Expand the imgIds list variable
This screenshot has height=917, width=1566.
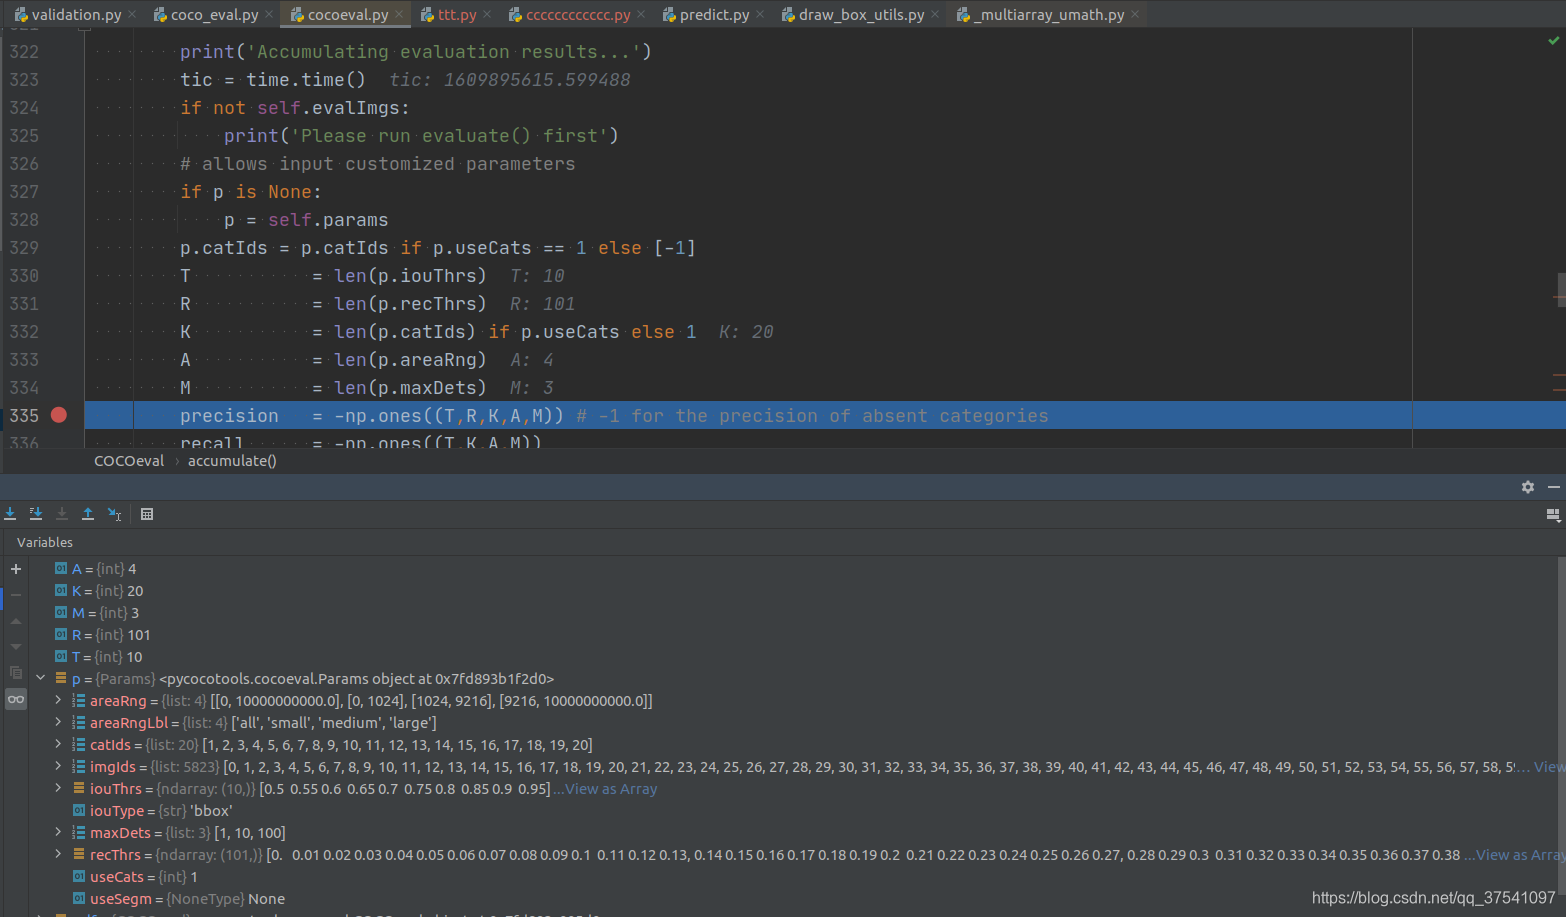click(x=58, y=766)
